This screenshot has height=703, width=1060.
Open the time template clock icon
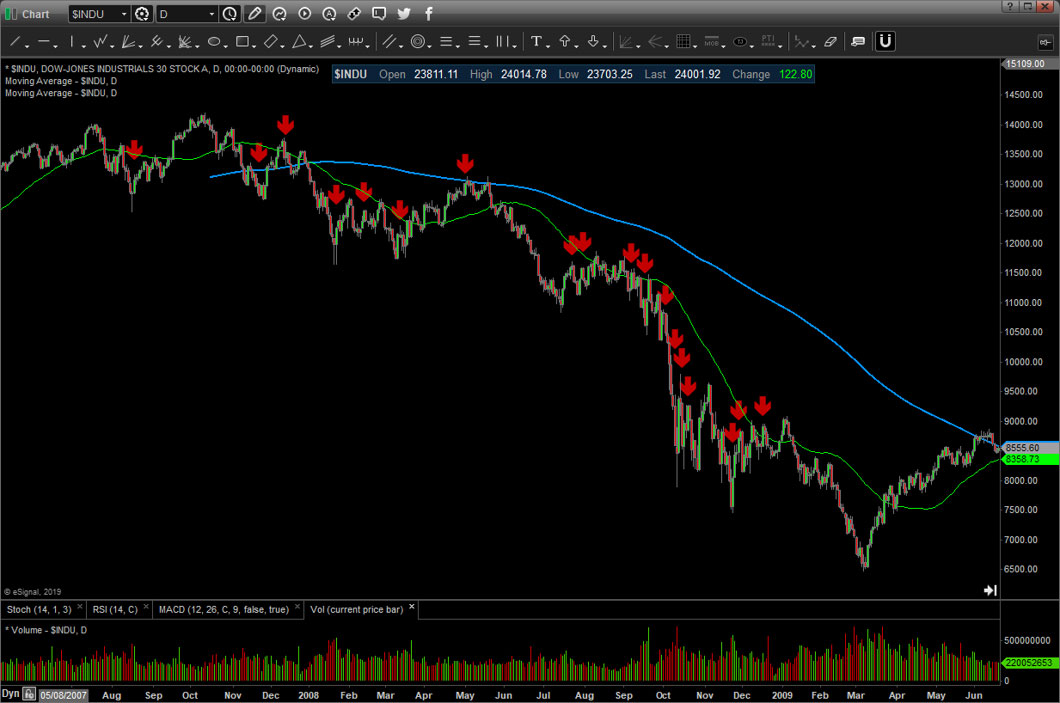click(x=230, y=14)
